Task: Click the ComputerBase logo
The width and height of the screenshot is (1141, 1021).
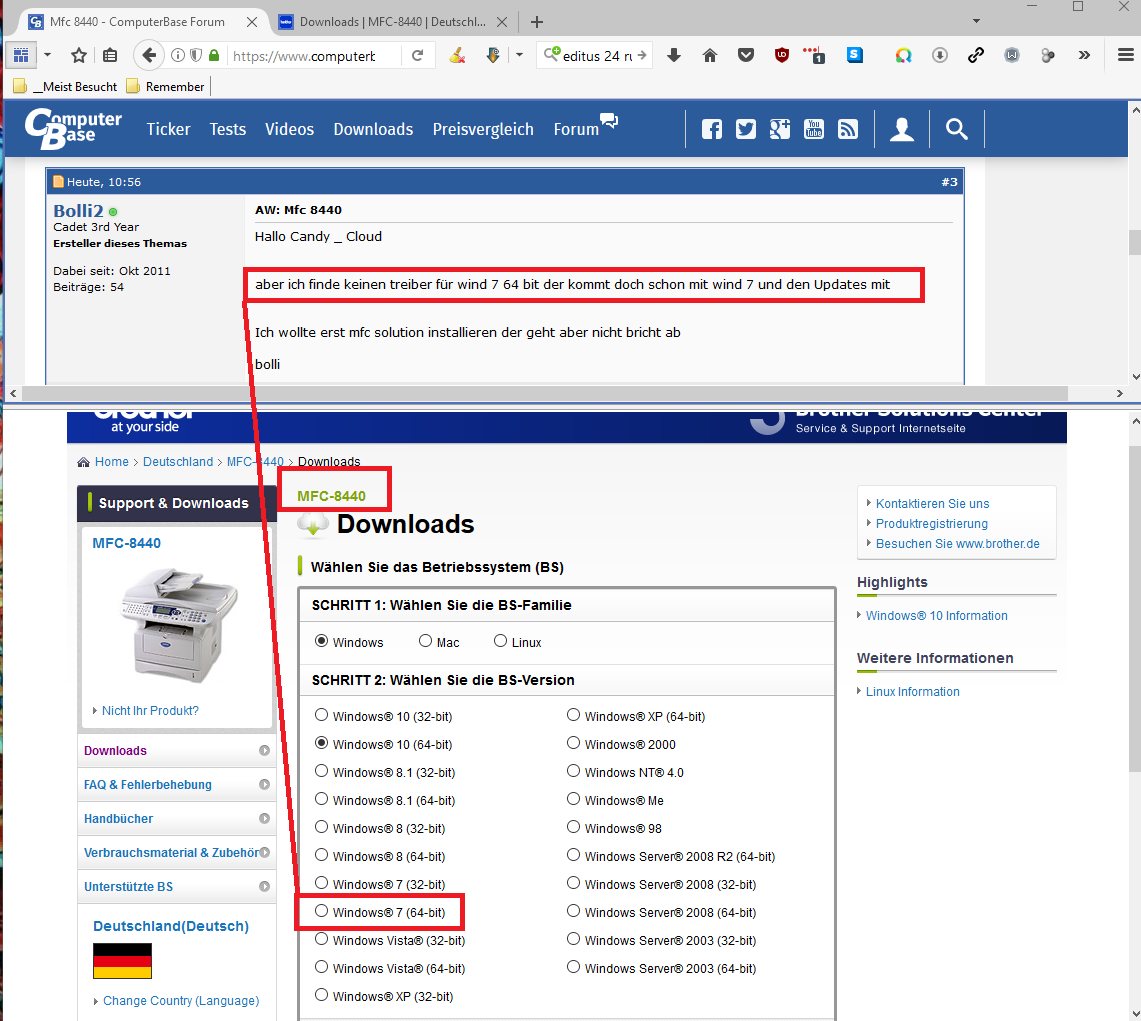Action: (73, 129)
